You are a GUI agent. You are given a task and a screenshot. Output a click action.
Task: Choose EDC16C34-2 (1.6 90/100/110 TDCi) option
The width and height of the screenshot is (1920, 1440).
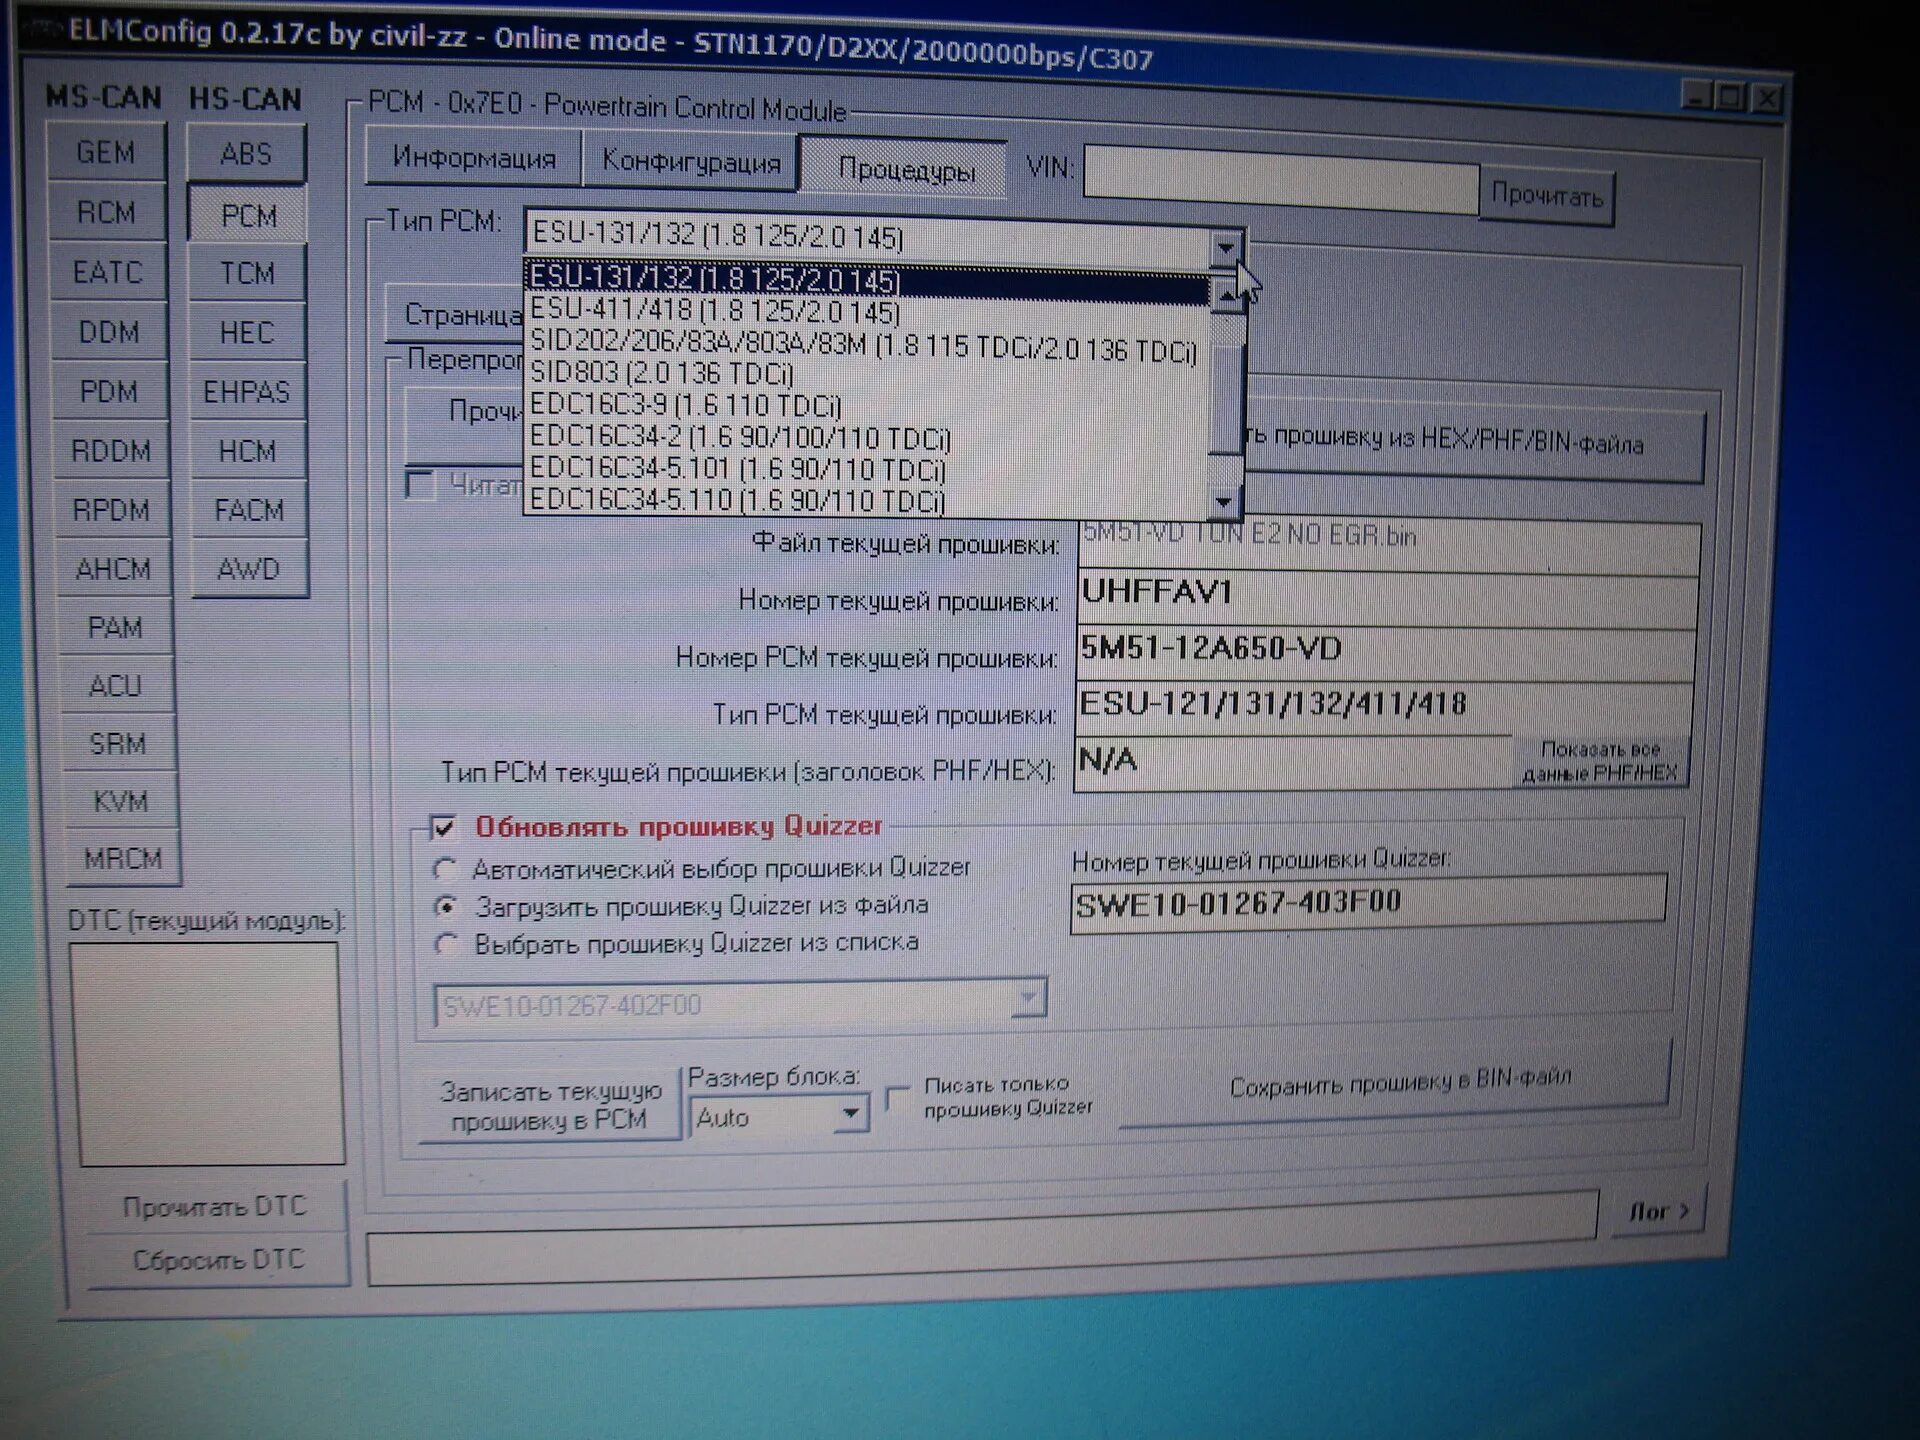(867, 438)
